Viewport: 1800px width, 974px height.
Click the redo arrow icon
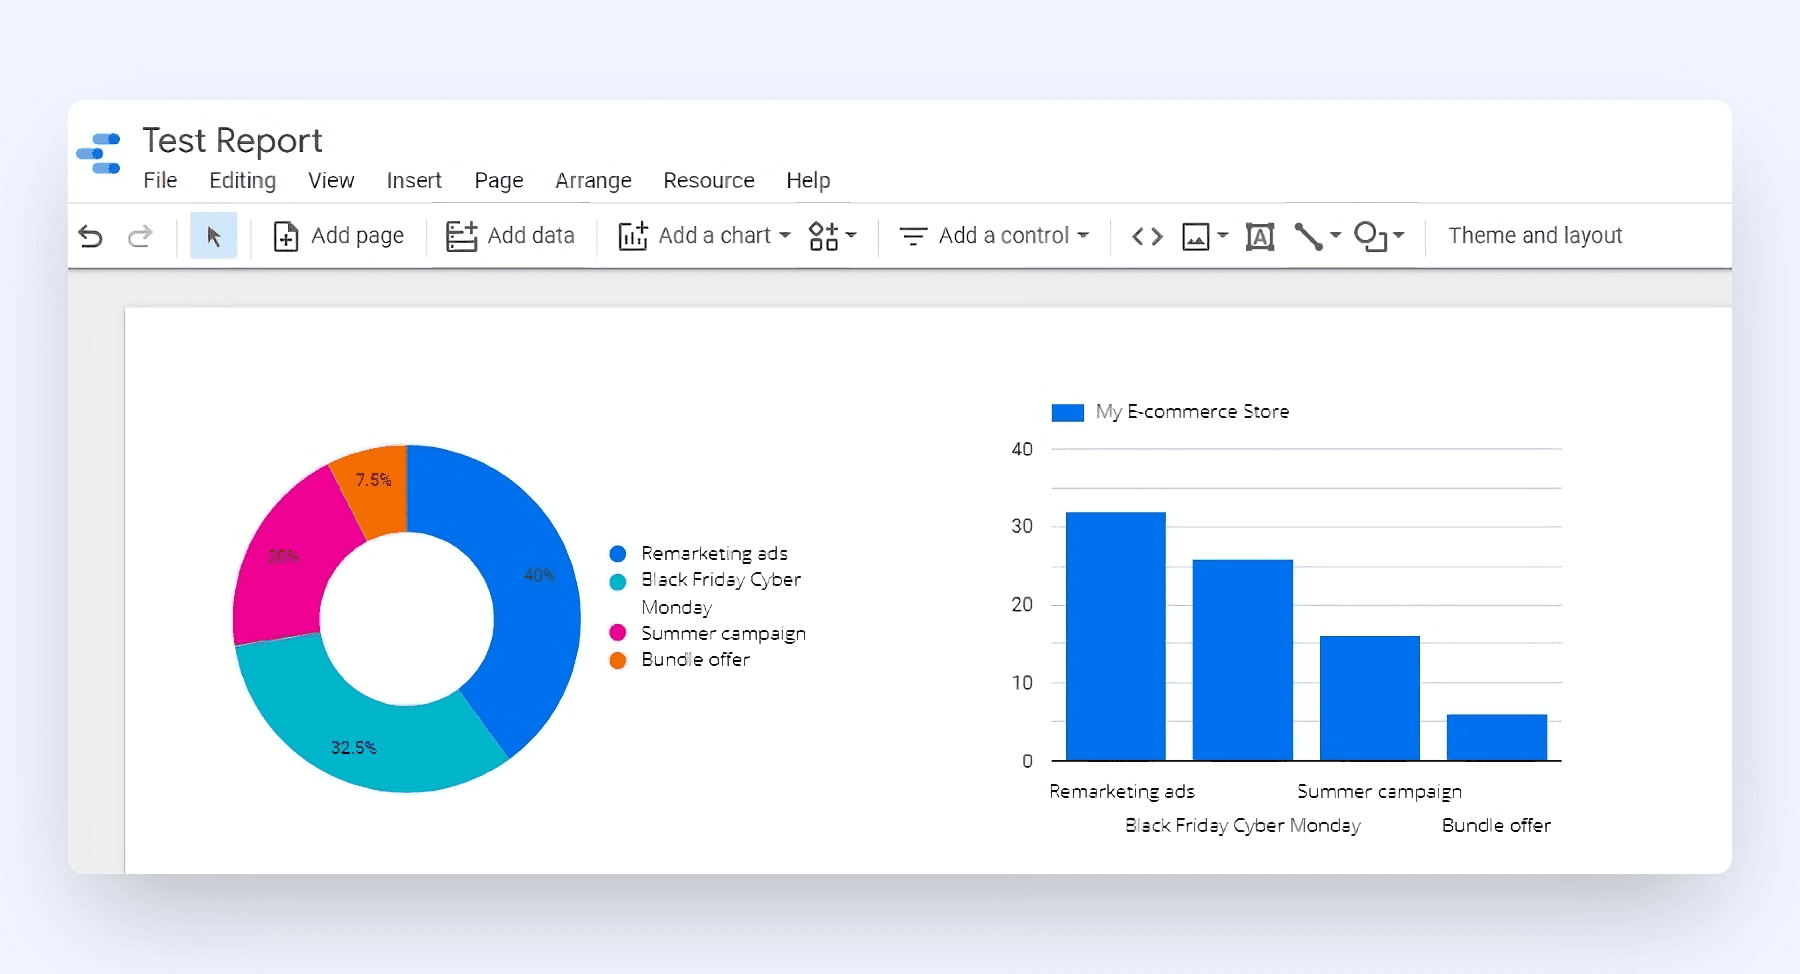click(x=140, y=236)
